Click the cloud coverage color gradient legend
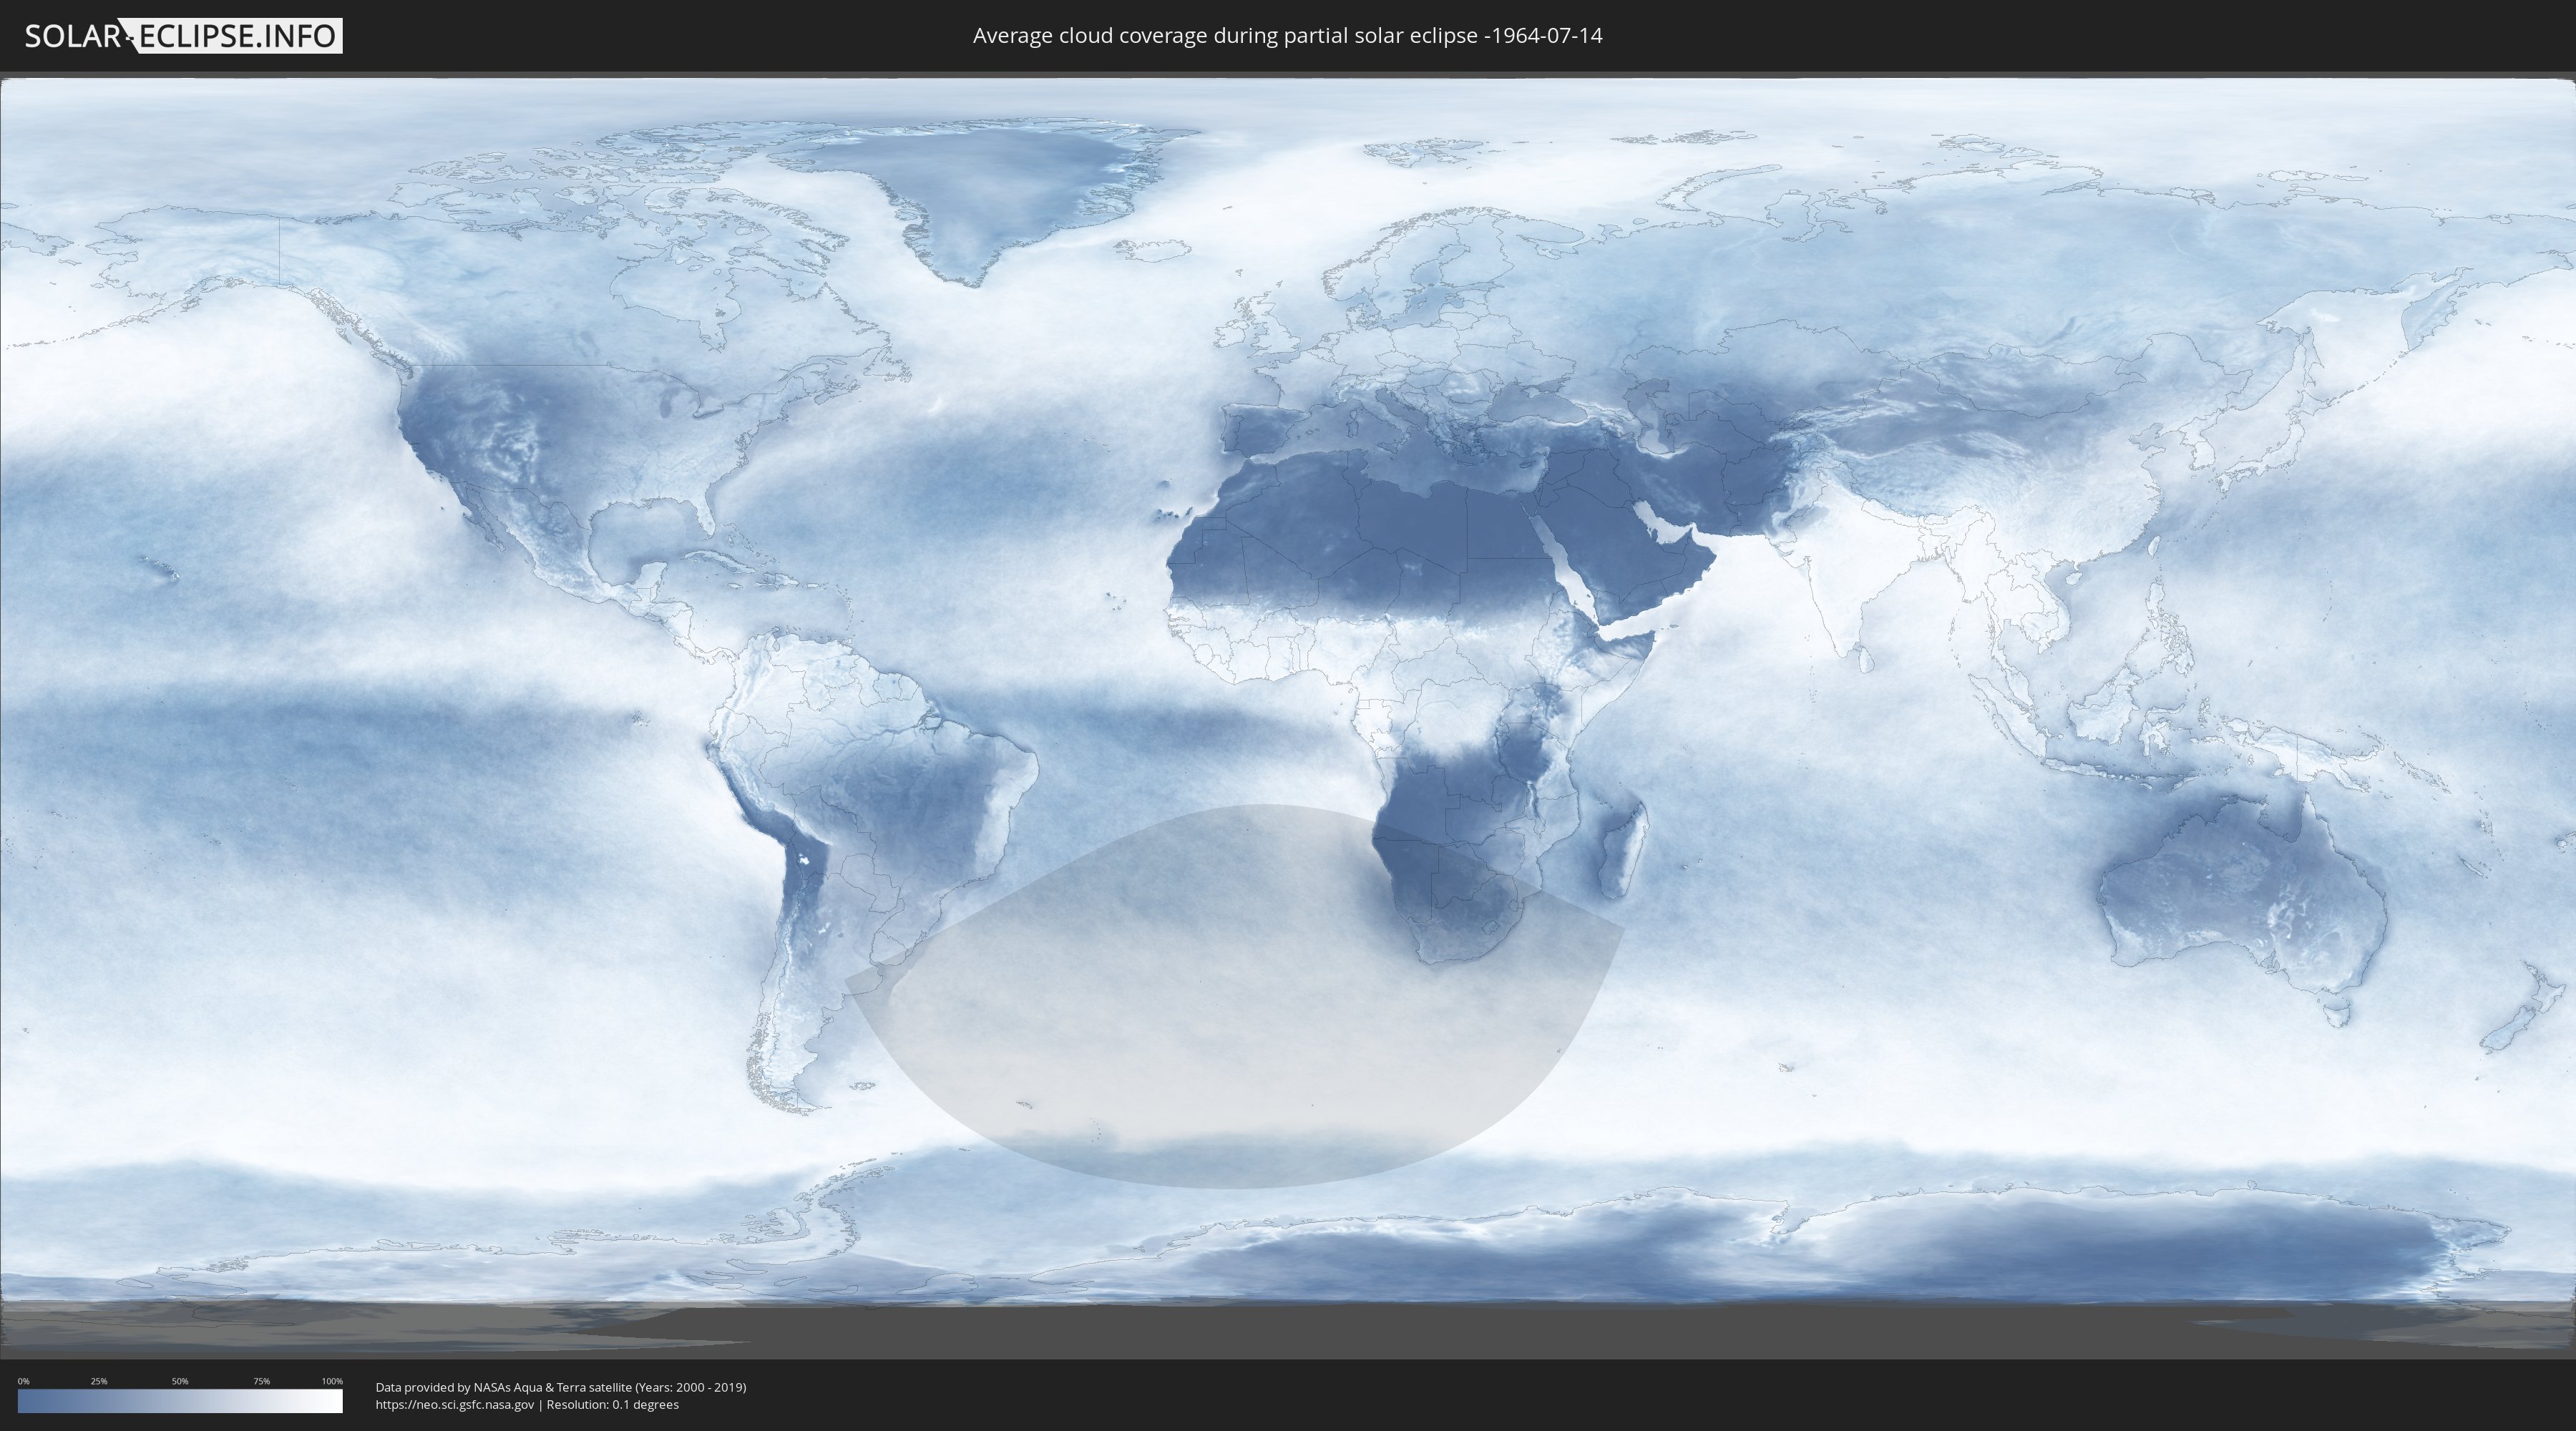 click(x=180, y=1401)
